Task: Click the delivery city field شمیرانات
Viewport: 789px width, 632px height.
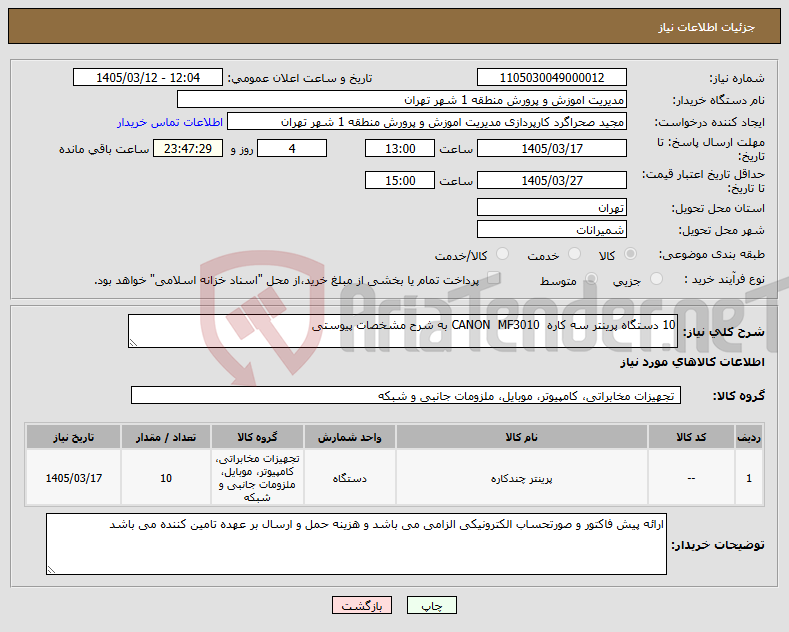Action: click(551, 229)
